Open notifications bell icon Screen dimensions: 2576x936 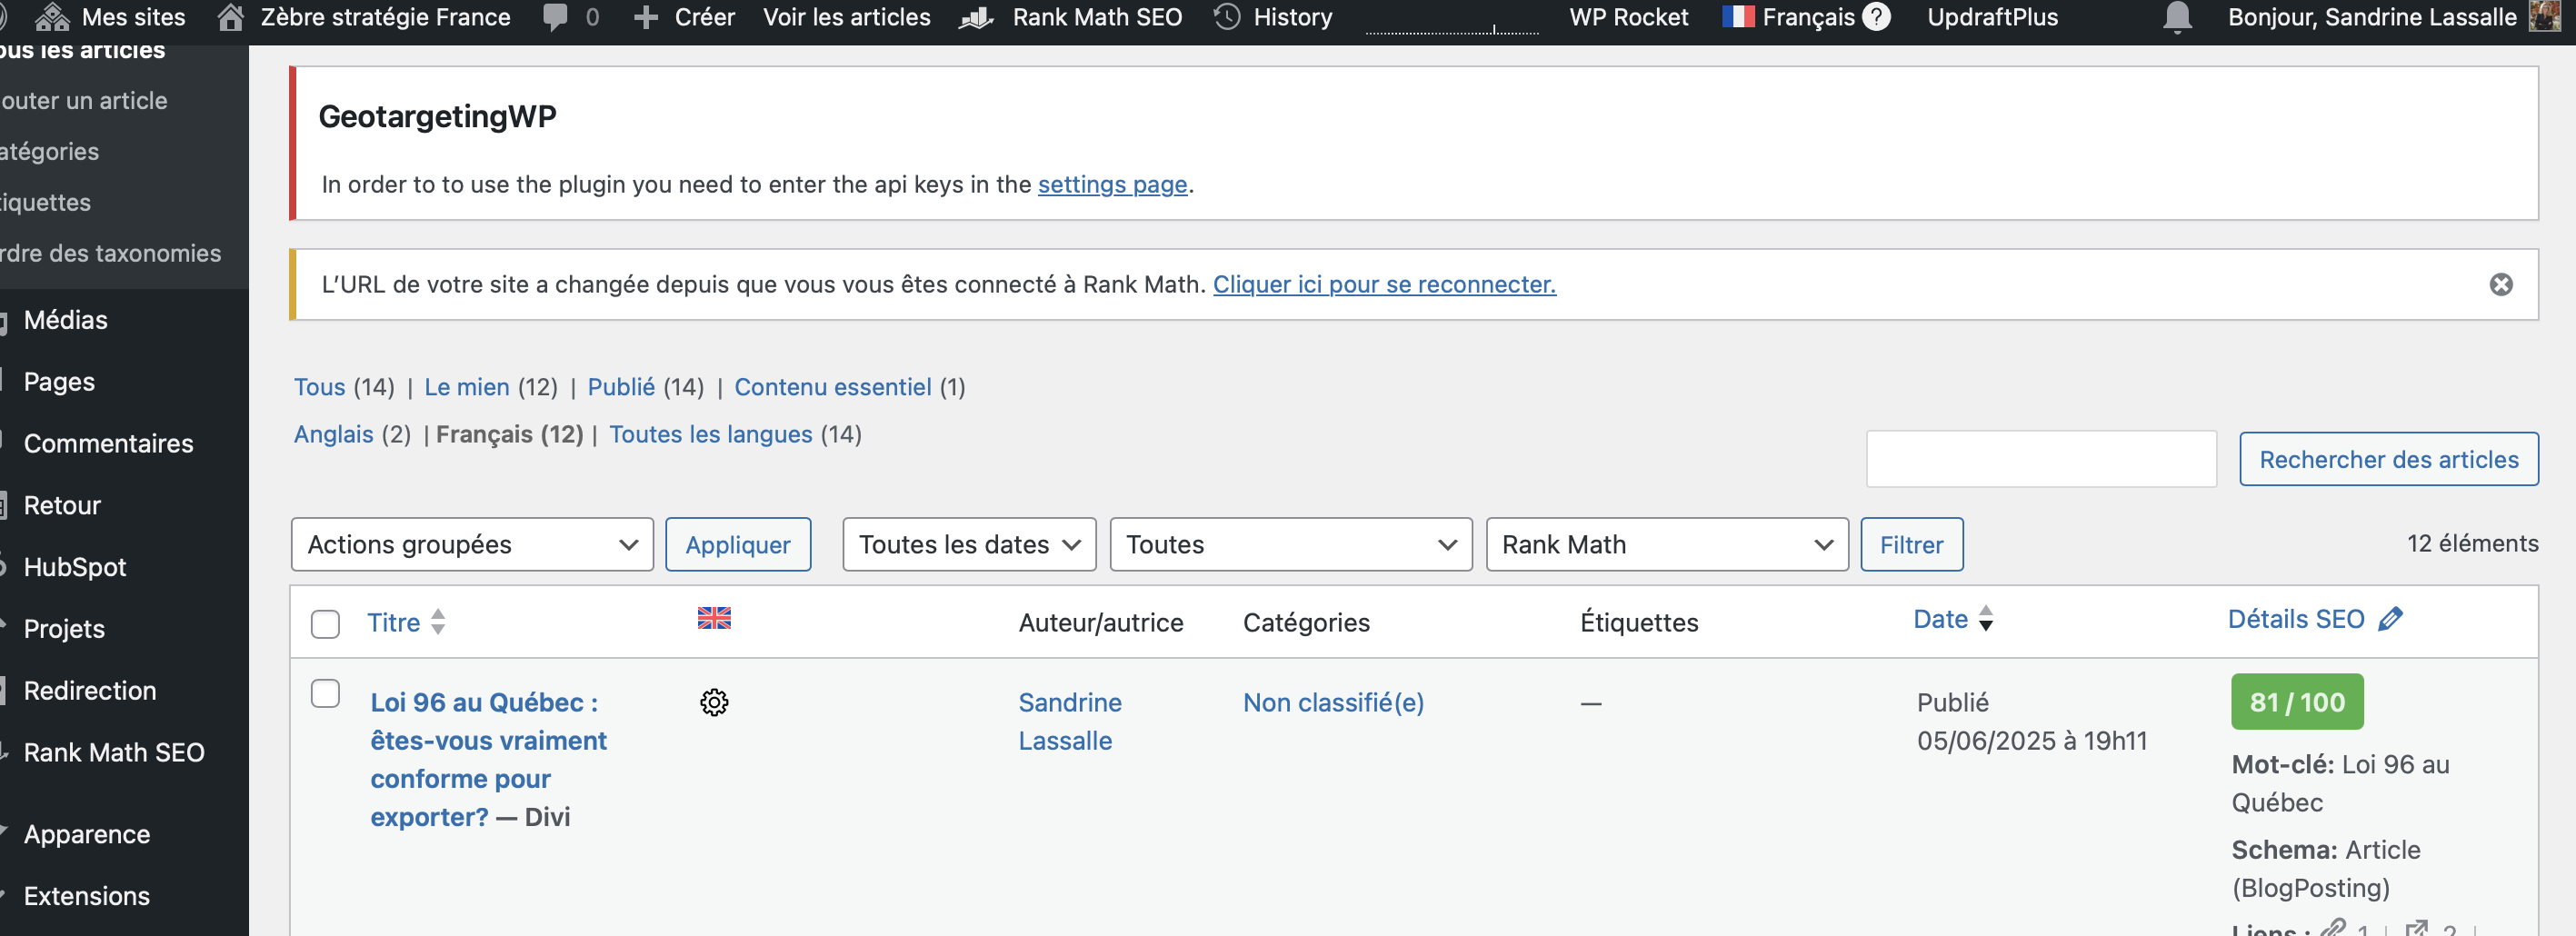point(2177,18)
